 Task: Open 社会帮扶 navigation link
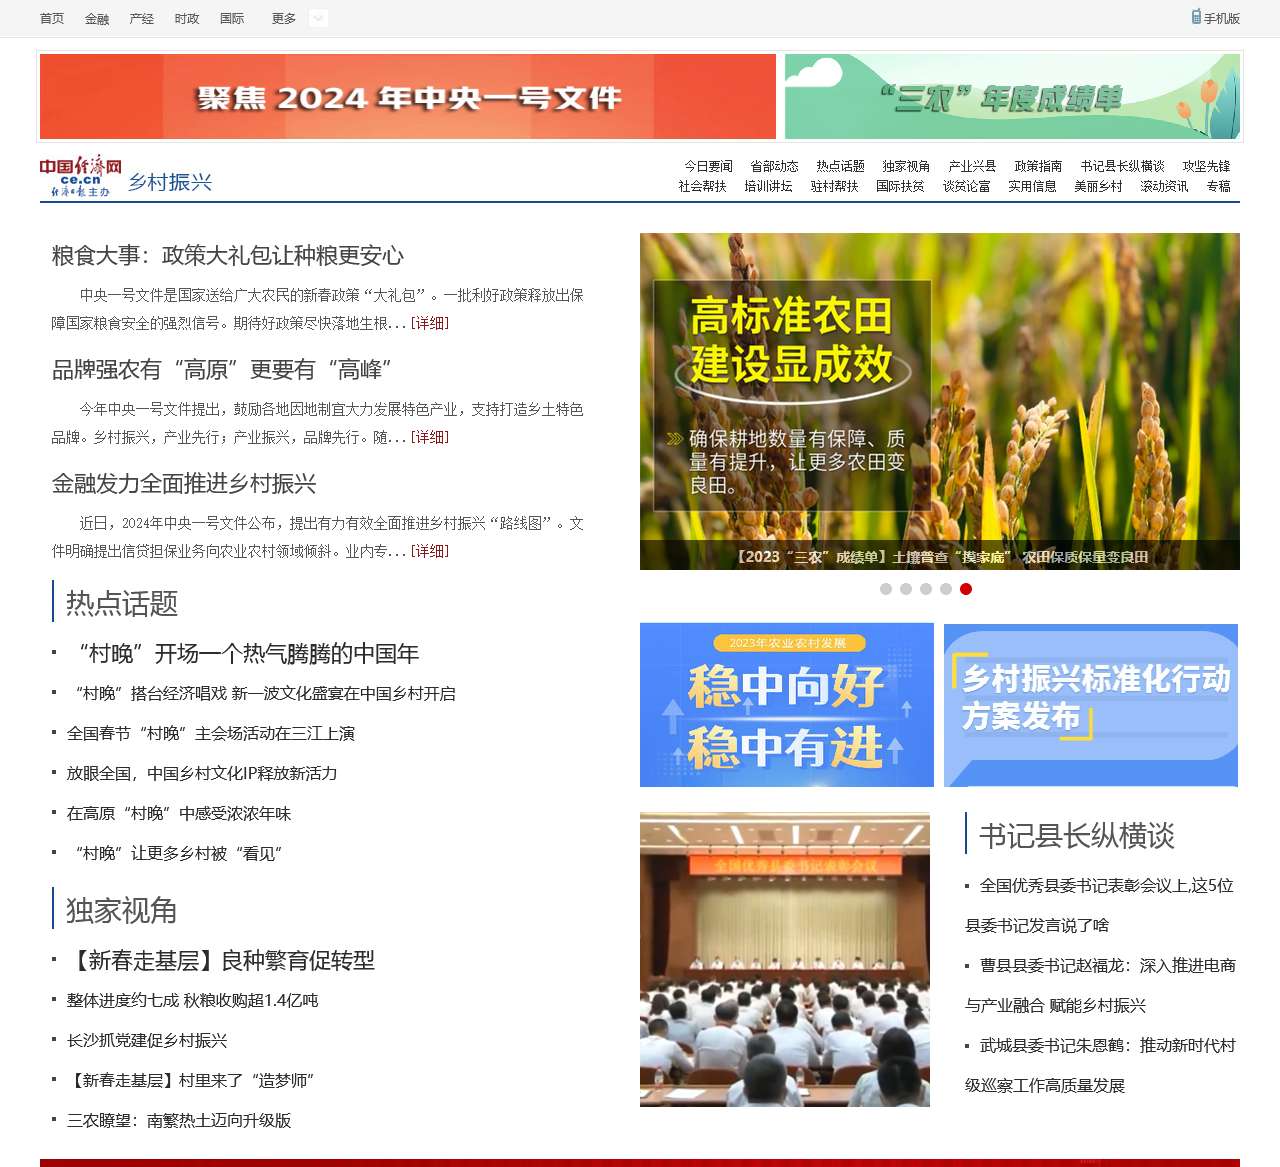[702, 186]
